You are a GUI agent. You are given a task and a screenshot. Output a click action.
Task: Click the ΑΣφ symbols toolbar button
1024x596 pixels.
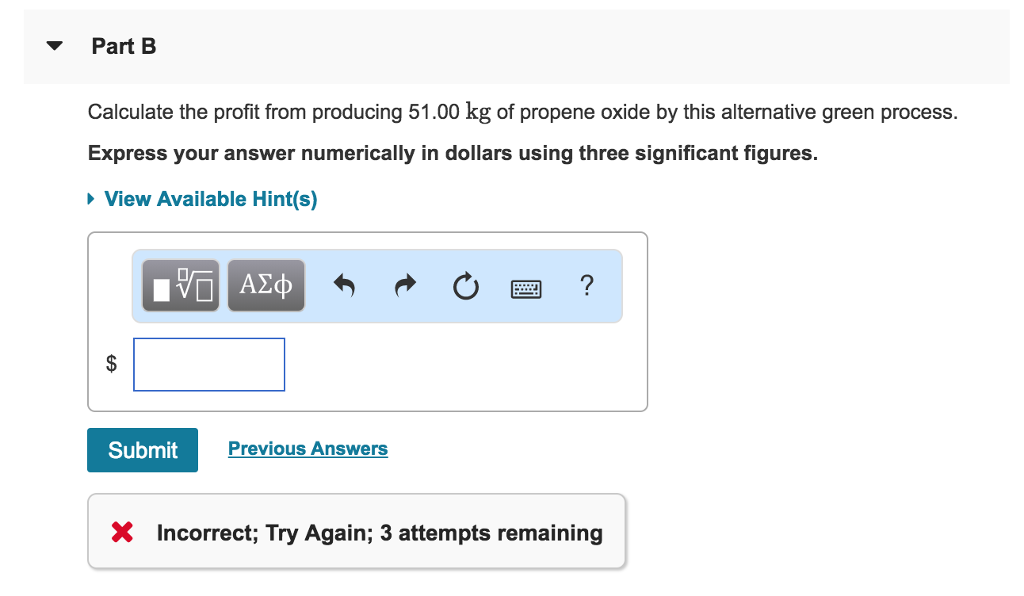pyautogui.click(x=266, y=285)
